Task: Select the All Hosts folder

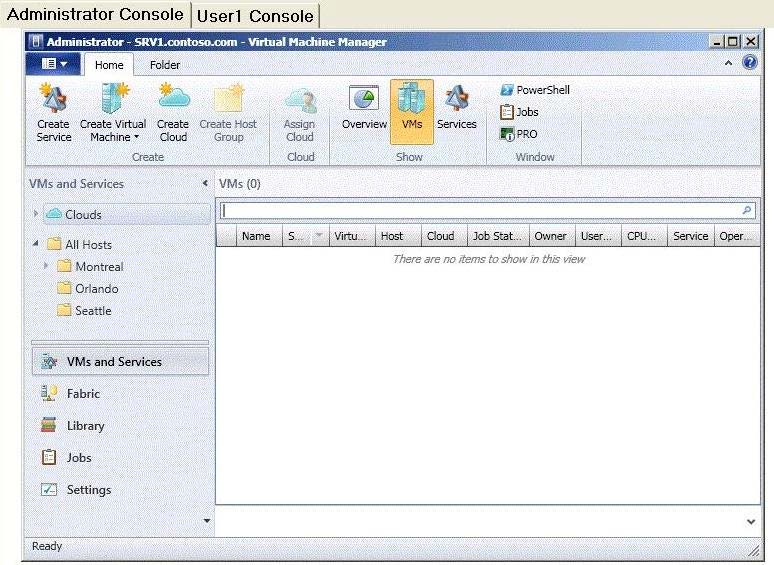Action: (x=79, y=244)
